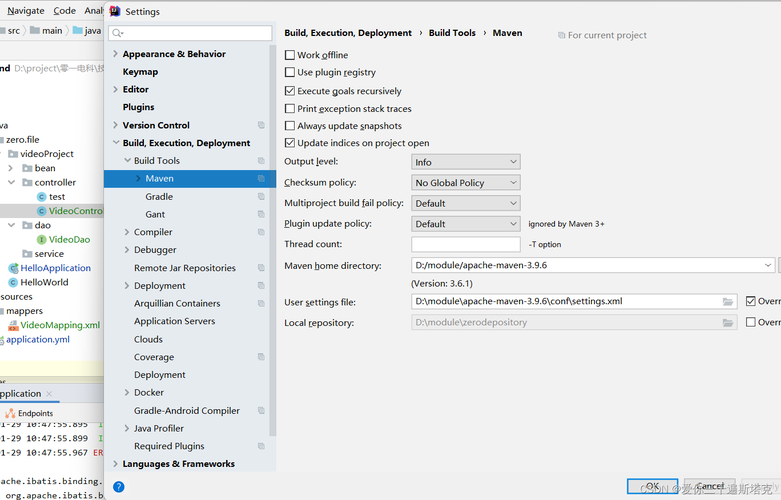
Task: Click the Thread count input field
Action: [466, 244]
